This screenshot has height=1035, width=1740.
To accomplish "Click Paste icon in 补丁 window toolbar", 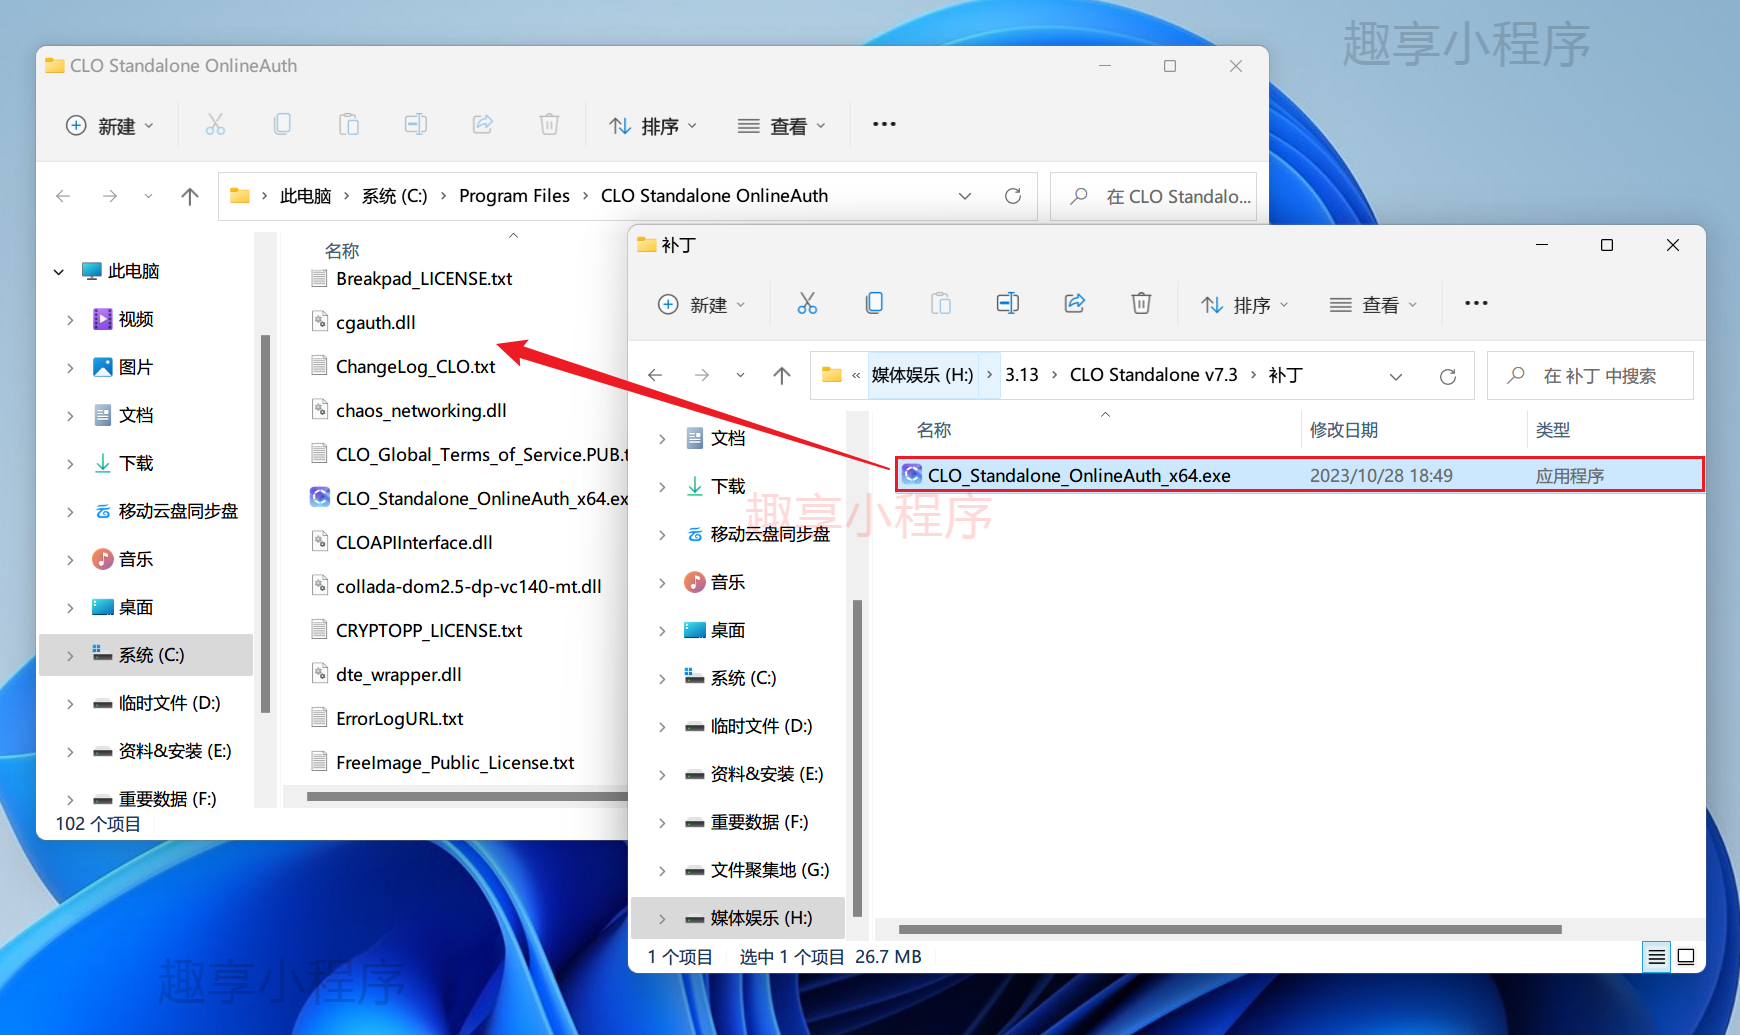I will point(941,304).
